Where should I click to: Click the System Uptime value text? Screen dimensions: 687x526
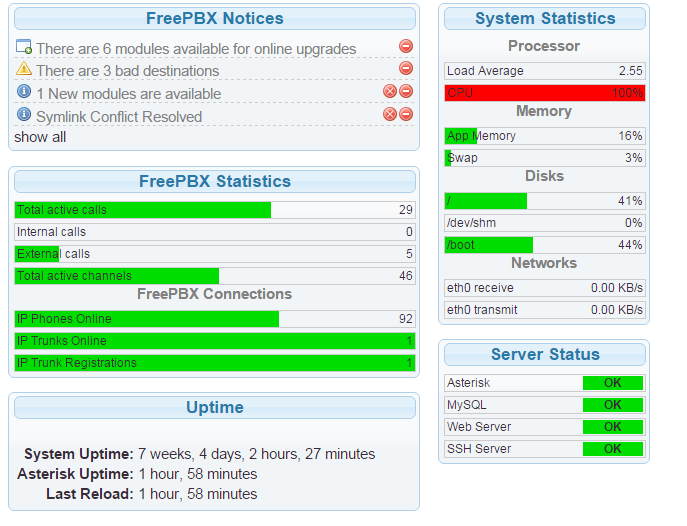pos(257,454)
